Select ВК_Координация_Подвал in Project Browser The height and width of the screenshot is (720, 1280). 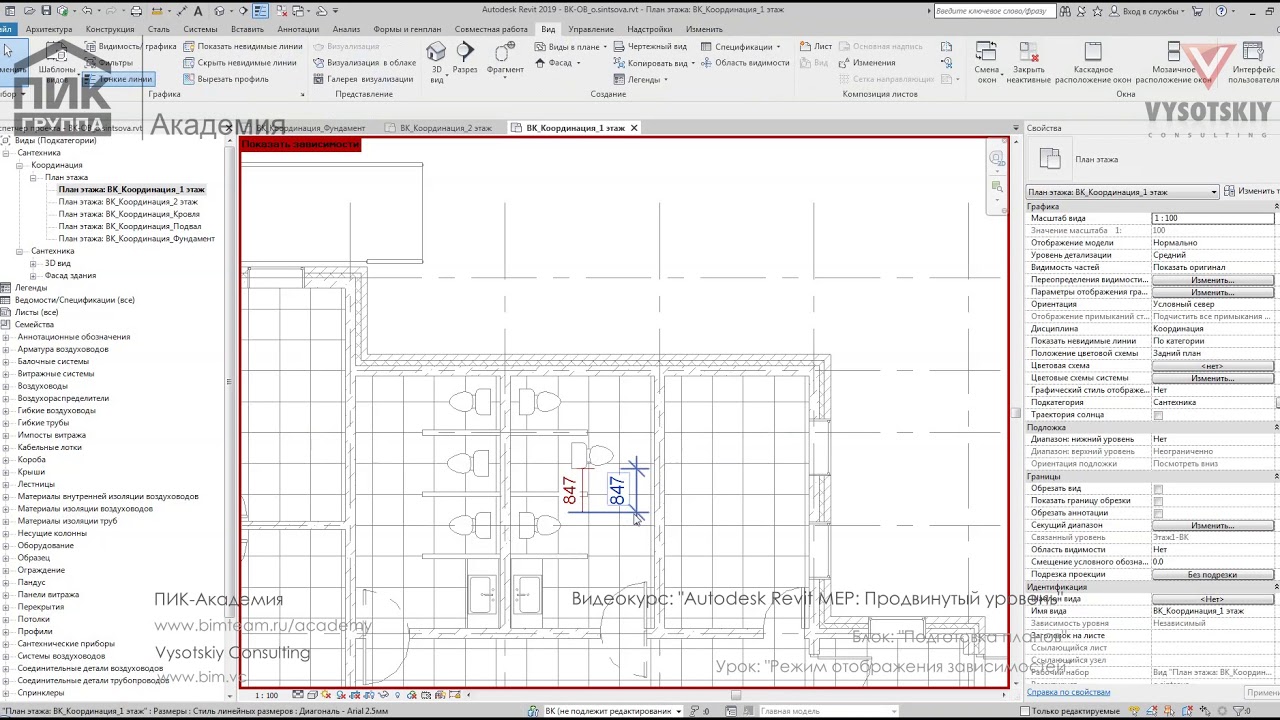coord(130,226)
